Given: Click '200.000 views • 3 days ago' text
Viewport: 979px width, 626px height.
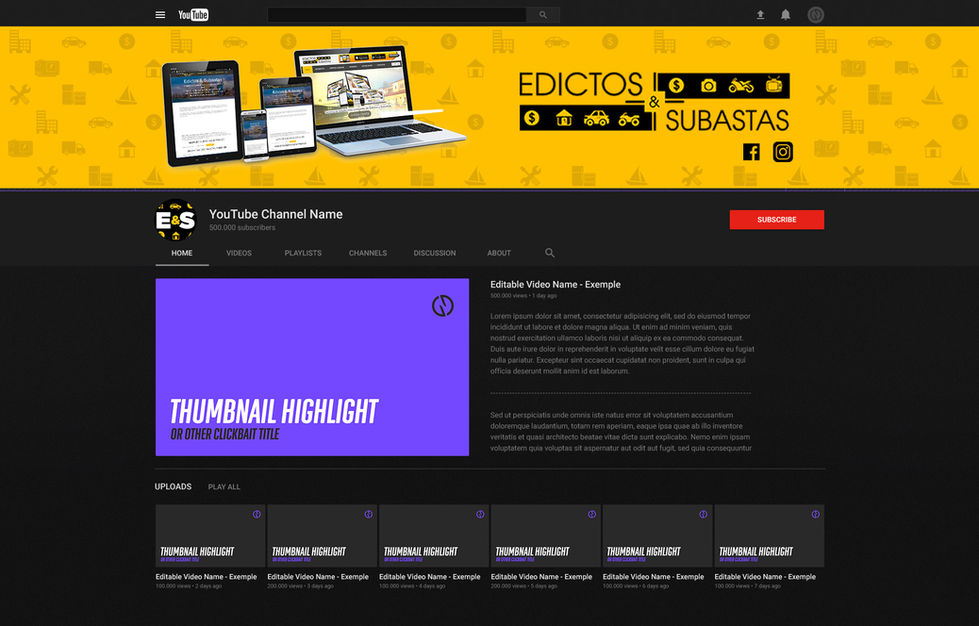Looking at the screenshot, I should click(x=300, y=586).
